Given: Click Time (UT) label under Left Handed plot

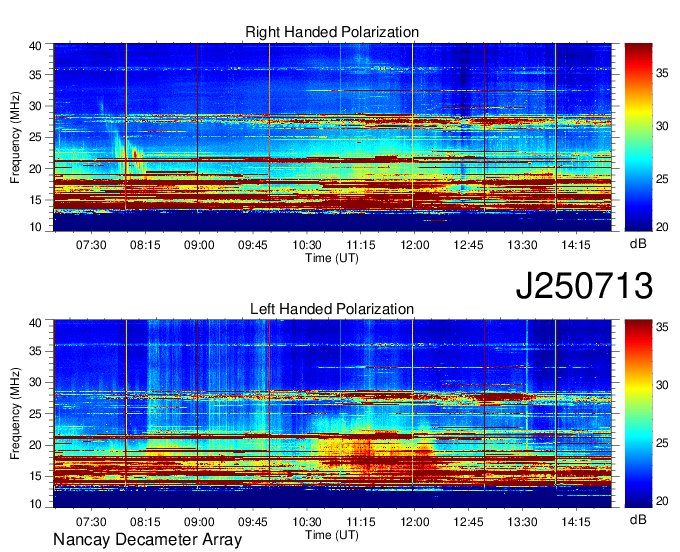Looking at the screenshot, I should 332,535.
